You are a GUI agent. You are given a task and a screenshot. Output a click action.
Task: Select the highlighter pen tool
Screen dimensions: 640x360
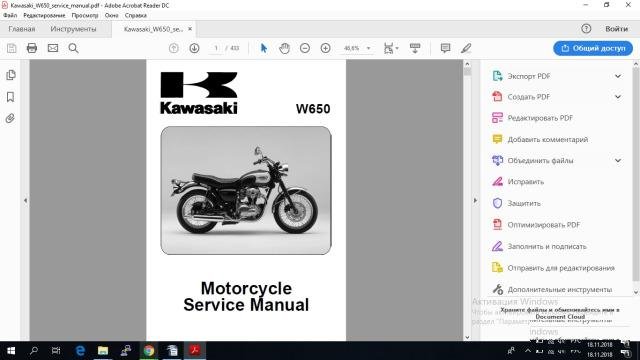tap(466, 48)
